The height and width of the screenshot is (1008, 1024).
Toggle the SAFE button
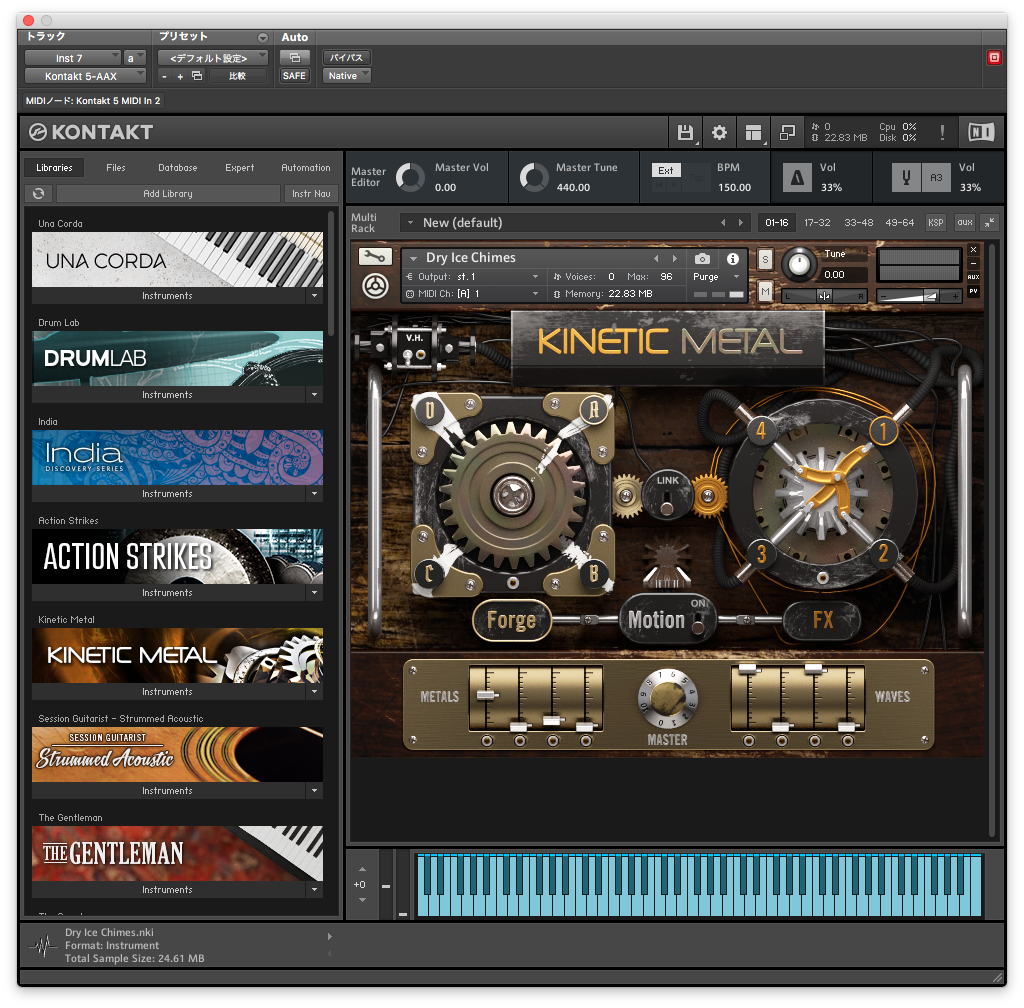295,76
